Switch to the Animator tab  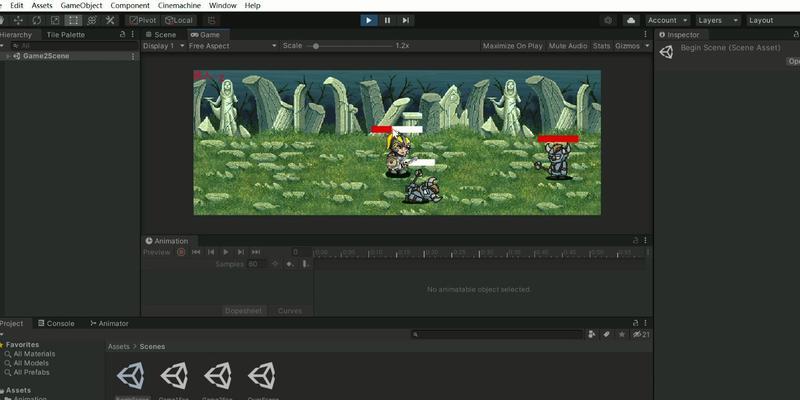(110, 323)
